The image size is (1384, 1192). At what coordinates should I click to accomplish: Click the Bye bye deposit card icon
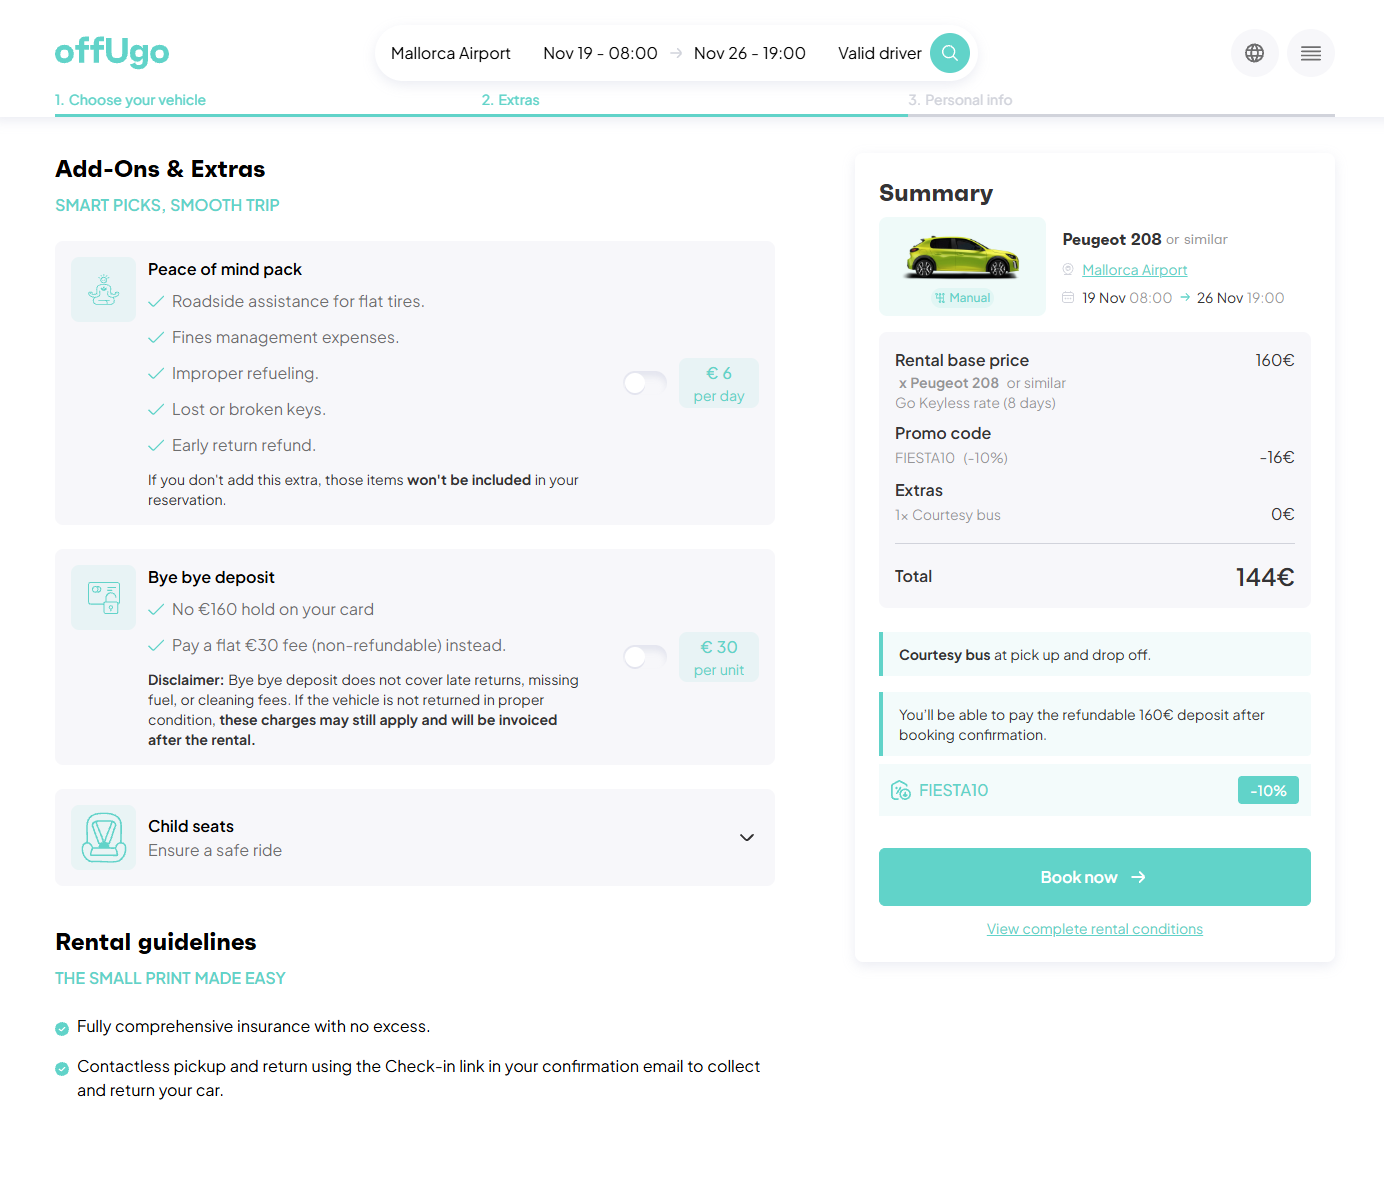pyautogui.click(x=103, y=598)
